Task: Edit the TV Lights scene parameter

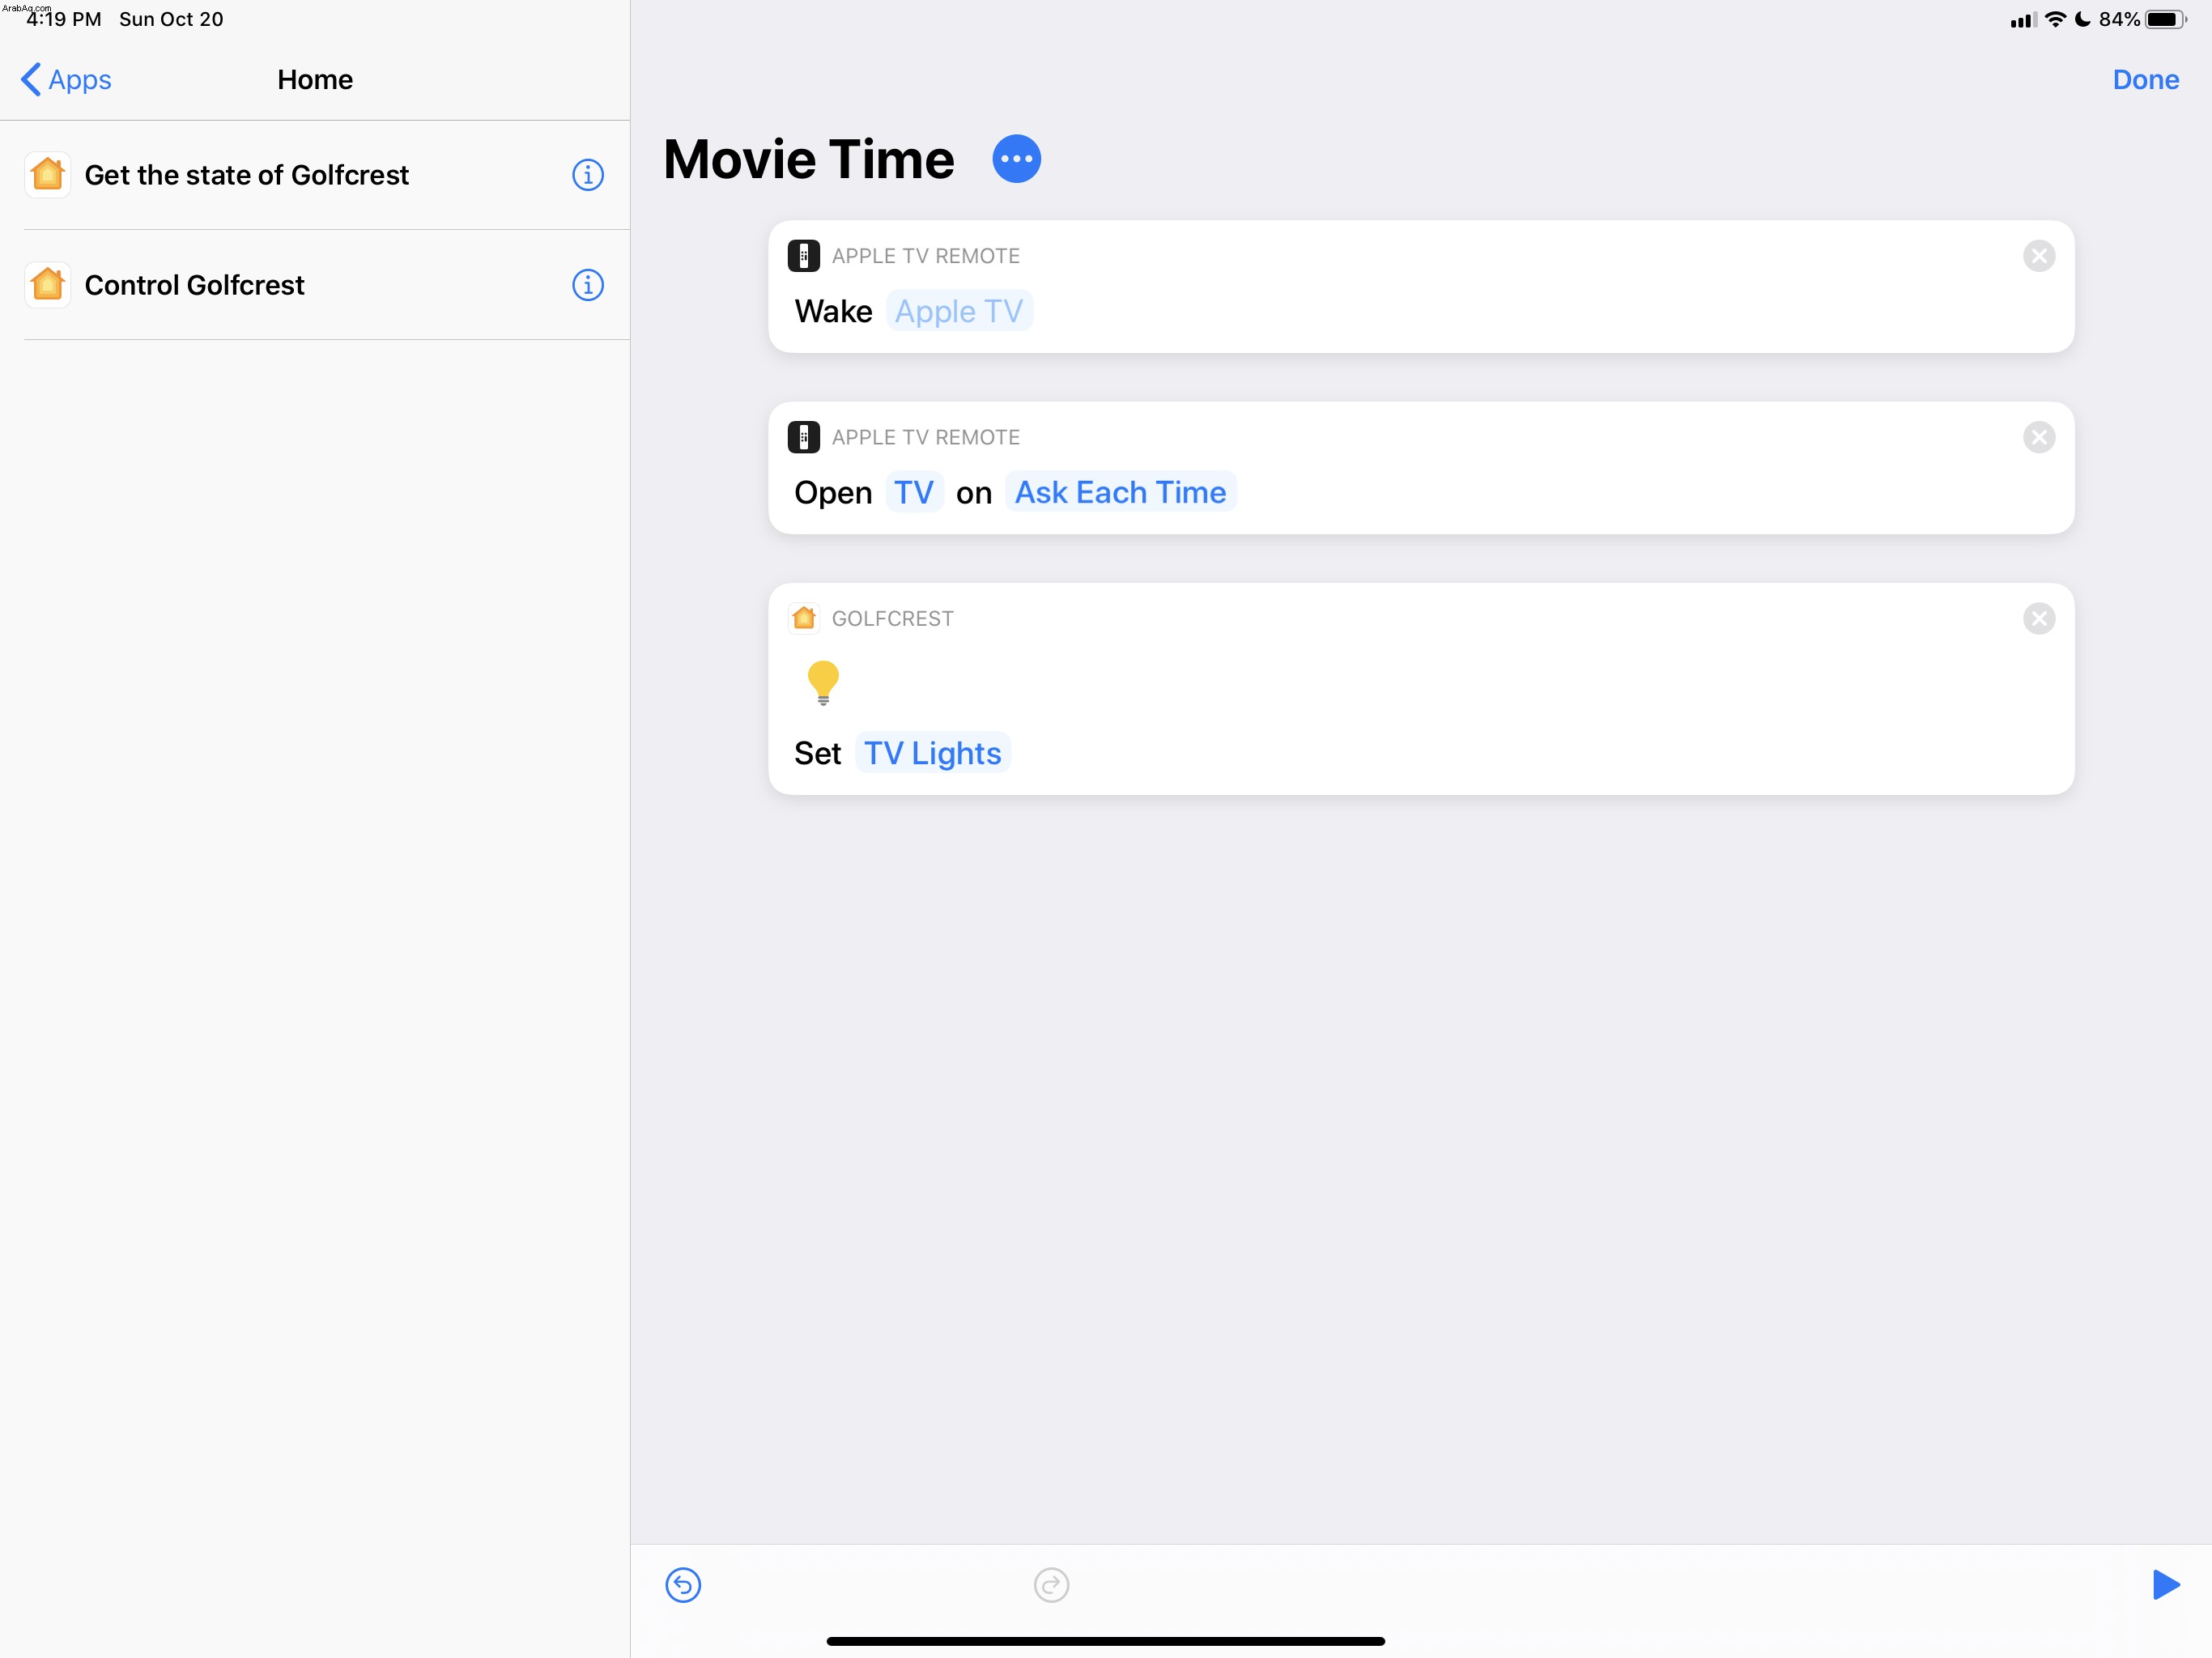Action: coord(932,753)
